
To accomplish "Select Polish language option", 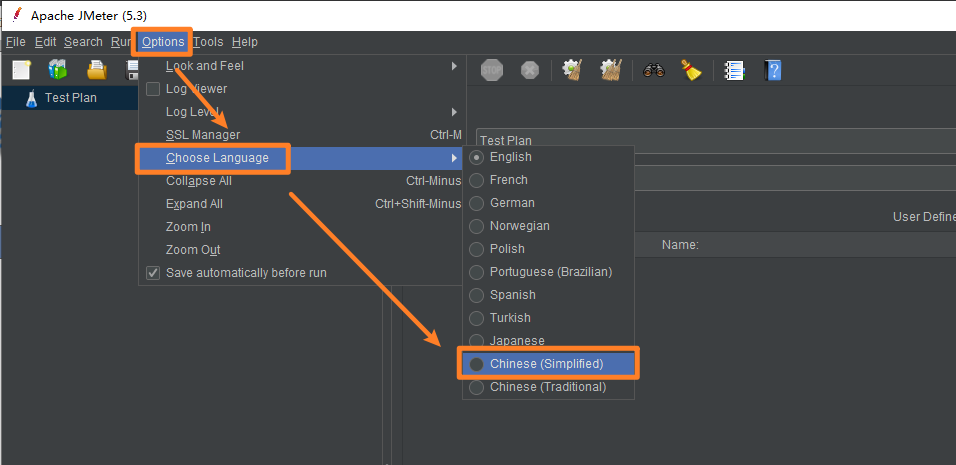I will click(549, 249).
